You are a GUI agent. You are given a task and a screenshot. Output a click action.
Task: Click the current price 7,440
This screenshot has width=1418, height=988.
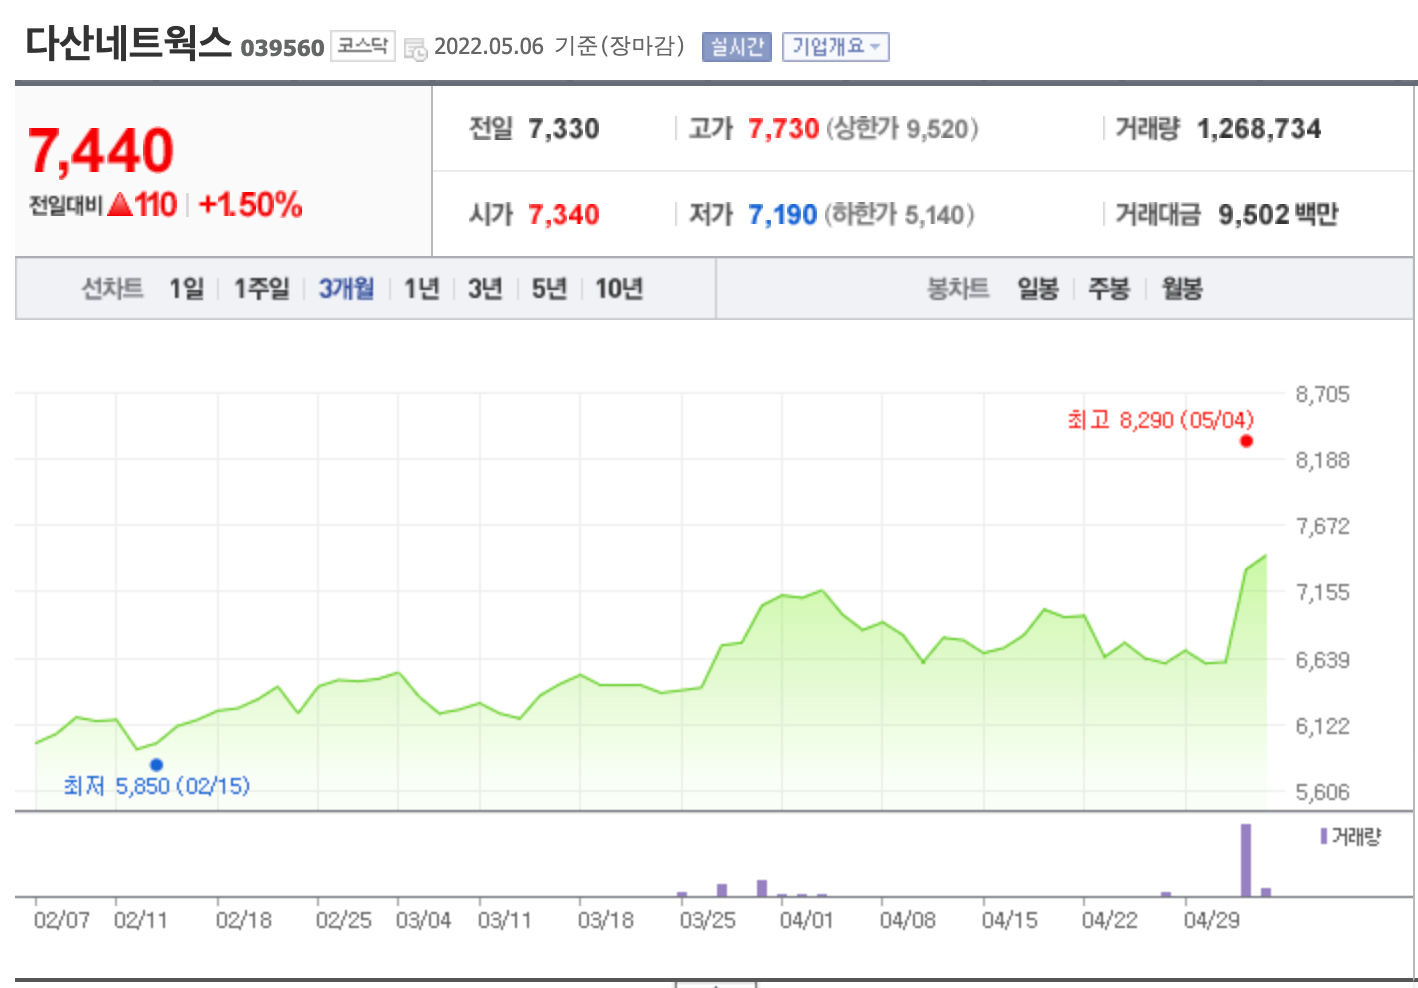coord(101,150)
